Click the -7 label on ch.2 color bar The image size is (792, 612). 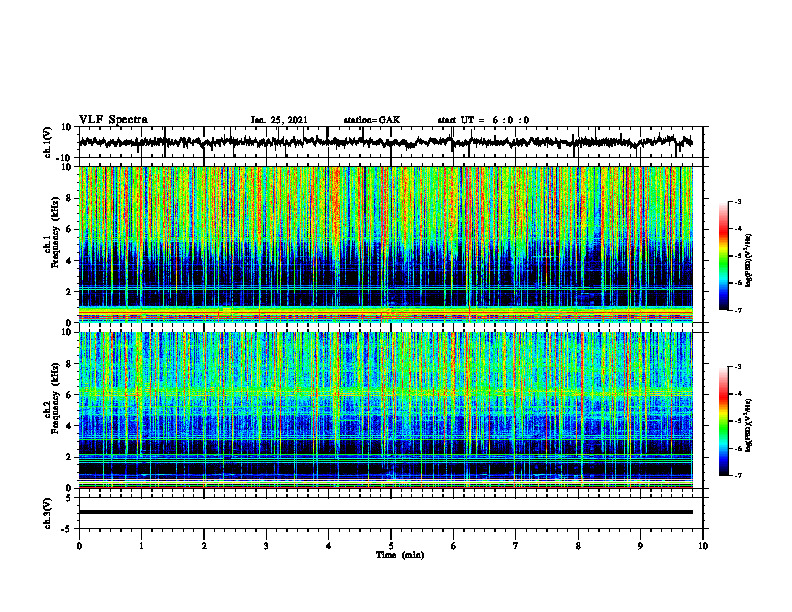pyautogui.click(x=738, y=475)
